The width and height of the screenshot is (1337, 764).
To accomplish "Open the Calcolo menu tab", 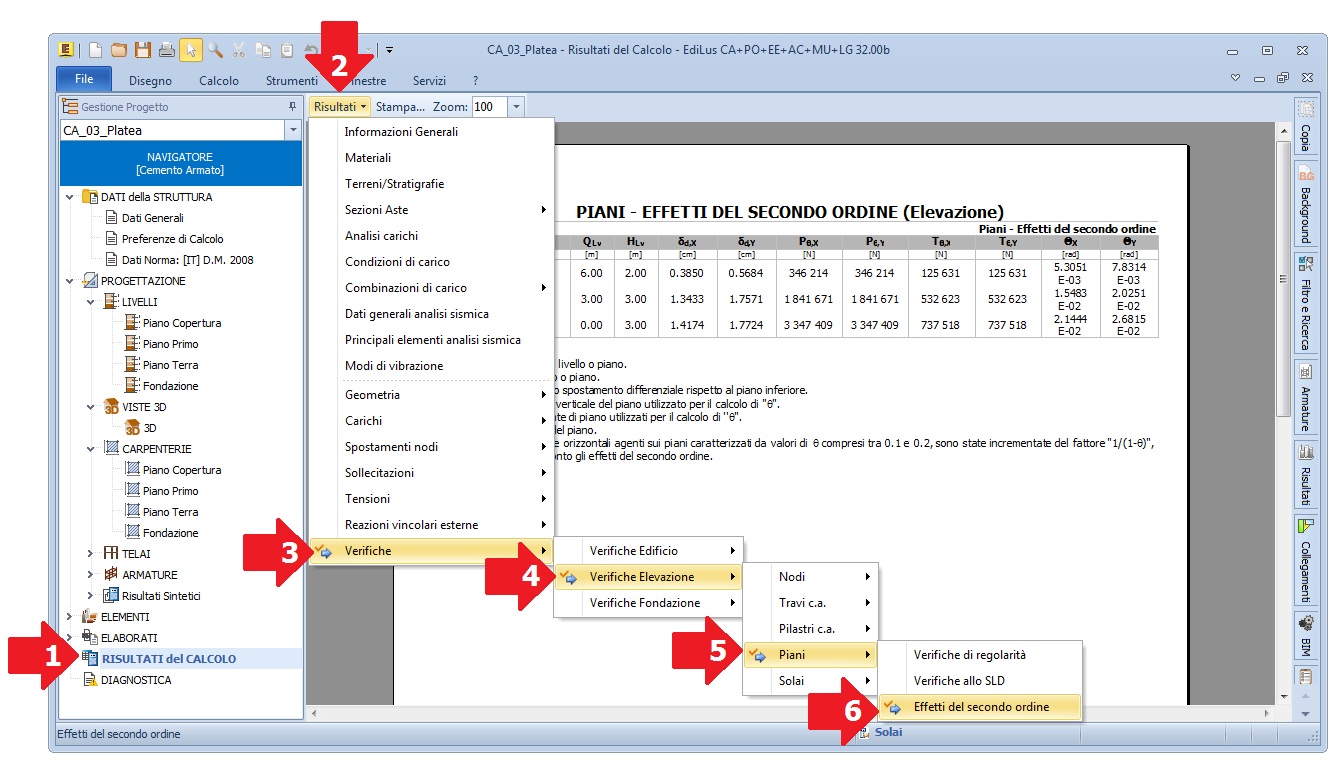I will [x=219, y=81].
